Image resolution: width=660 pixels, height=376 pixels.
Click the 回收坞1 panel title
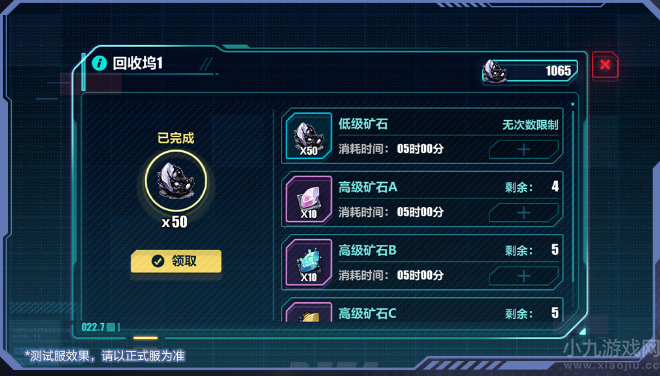(137, 63)
